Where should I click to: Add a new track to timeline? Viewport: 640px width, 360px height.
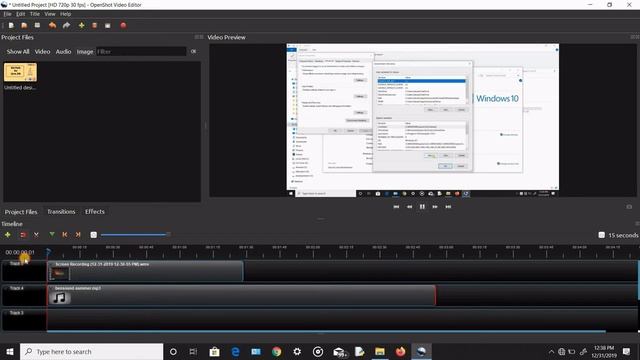pos(7,235)
